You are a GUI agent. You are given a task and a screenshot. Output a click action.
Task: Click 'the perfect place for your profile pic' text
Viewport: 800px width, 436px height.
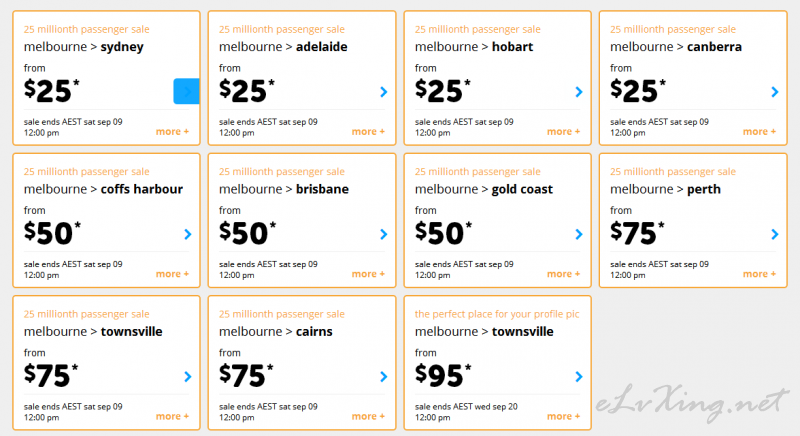click(497, 314)
